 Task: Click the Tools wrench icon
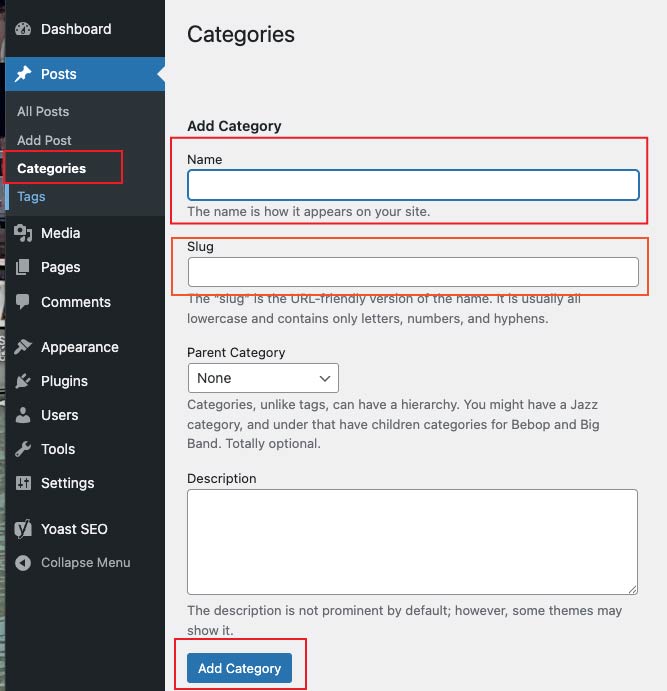(x=23, y=449)
